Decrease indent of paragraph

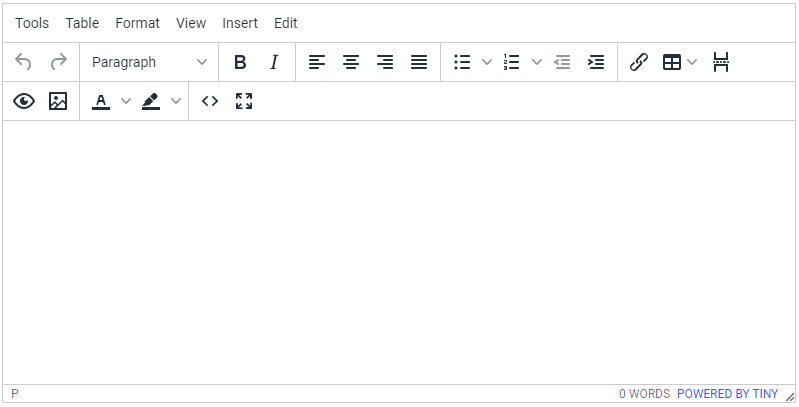562,62
